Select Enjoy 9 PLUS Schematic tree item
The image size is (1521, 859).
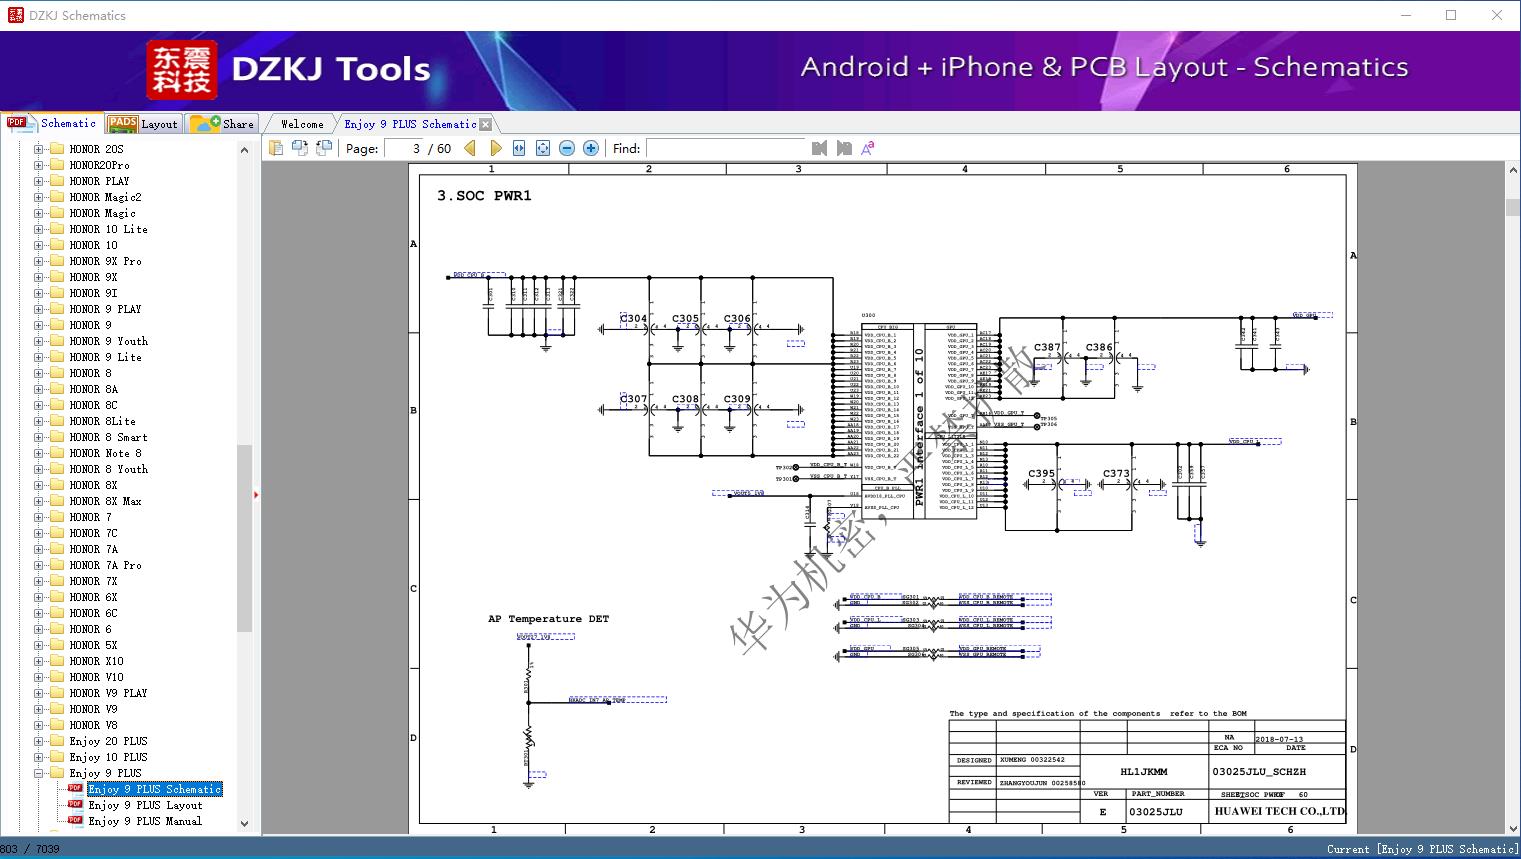pyautogui.click(x=155, y=789)
